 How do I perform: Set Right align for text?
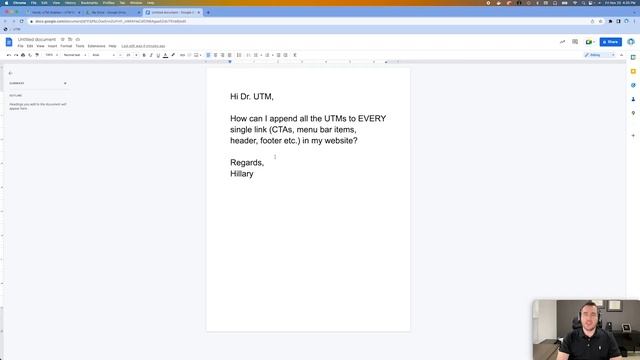[x=222, y=55]
